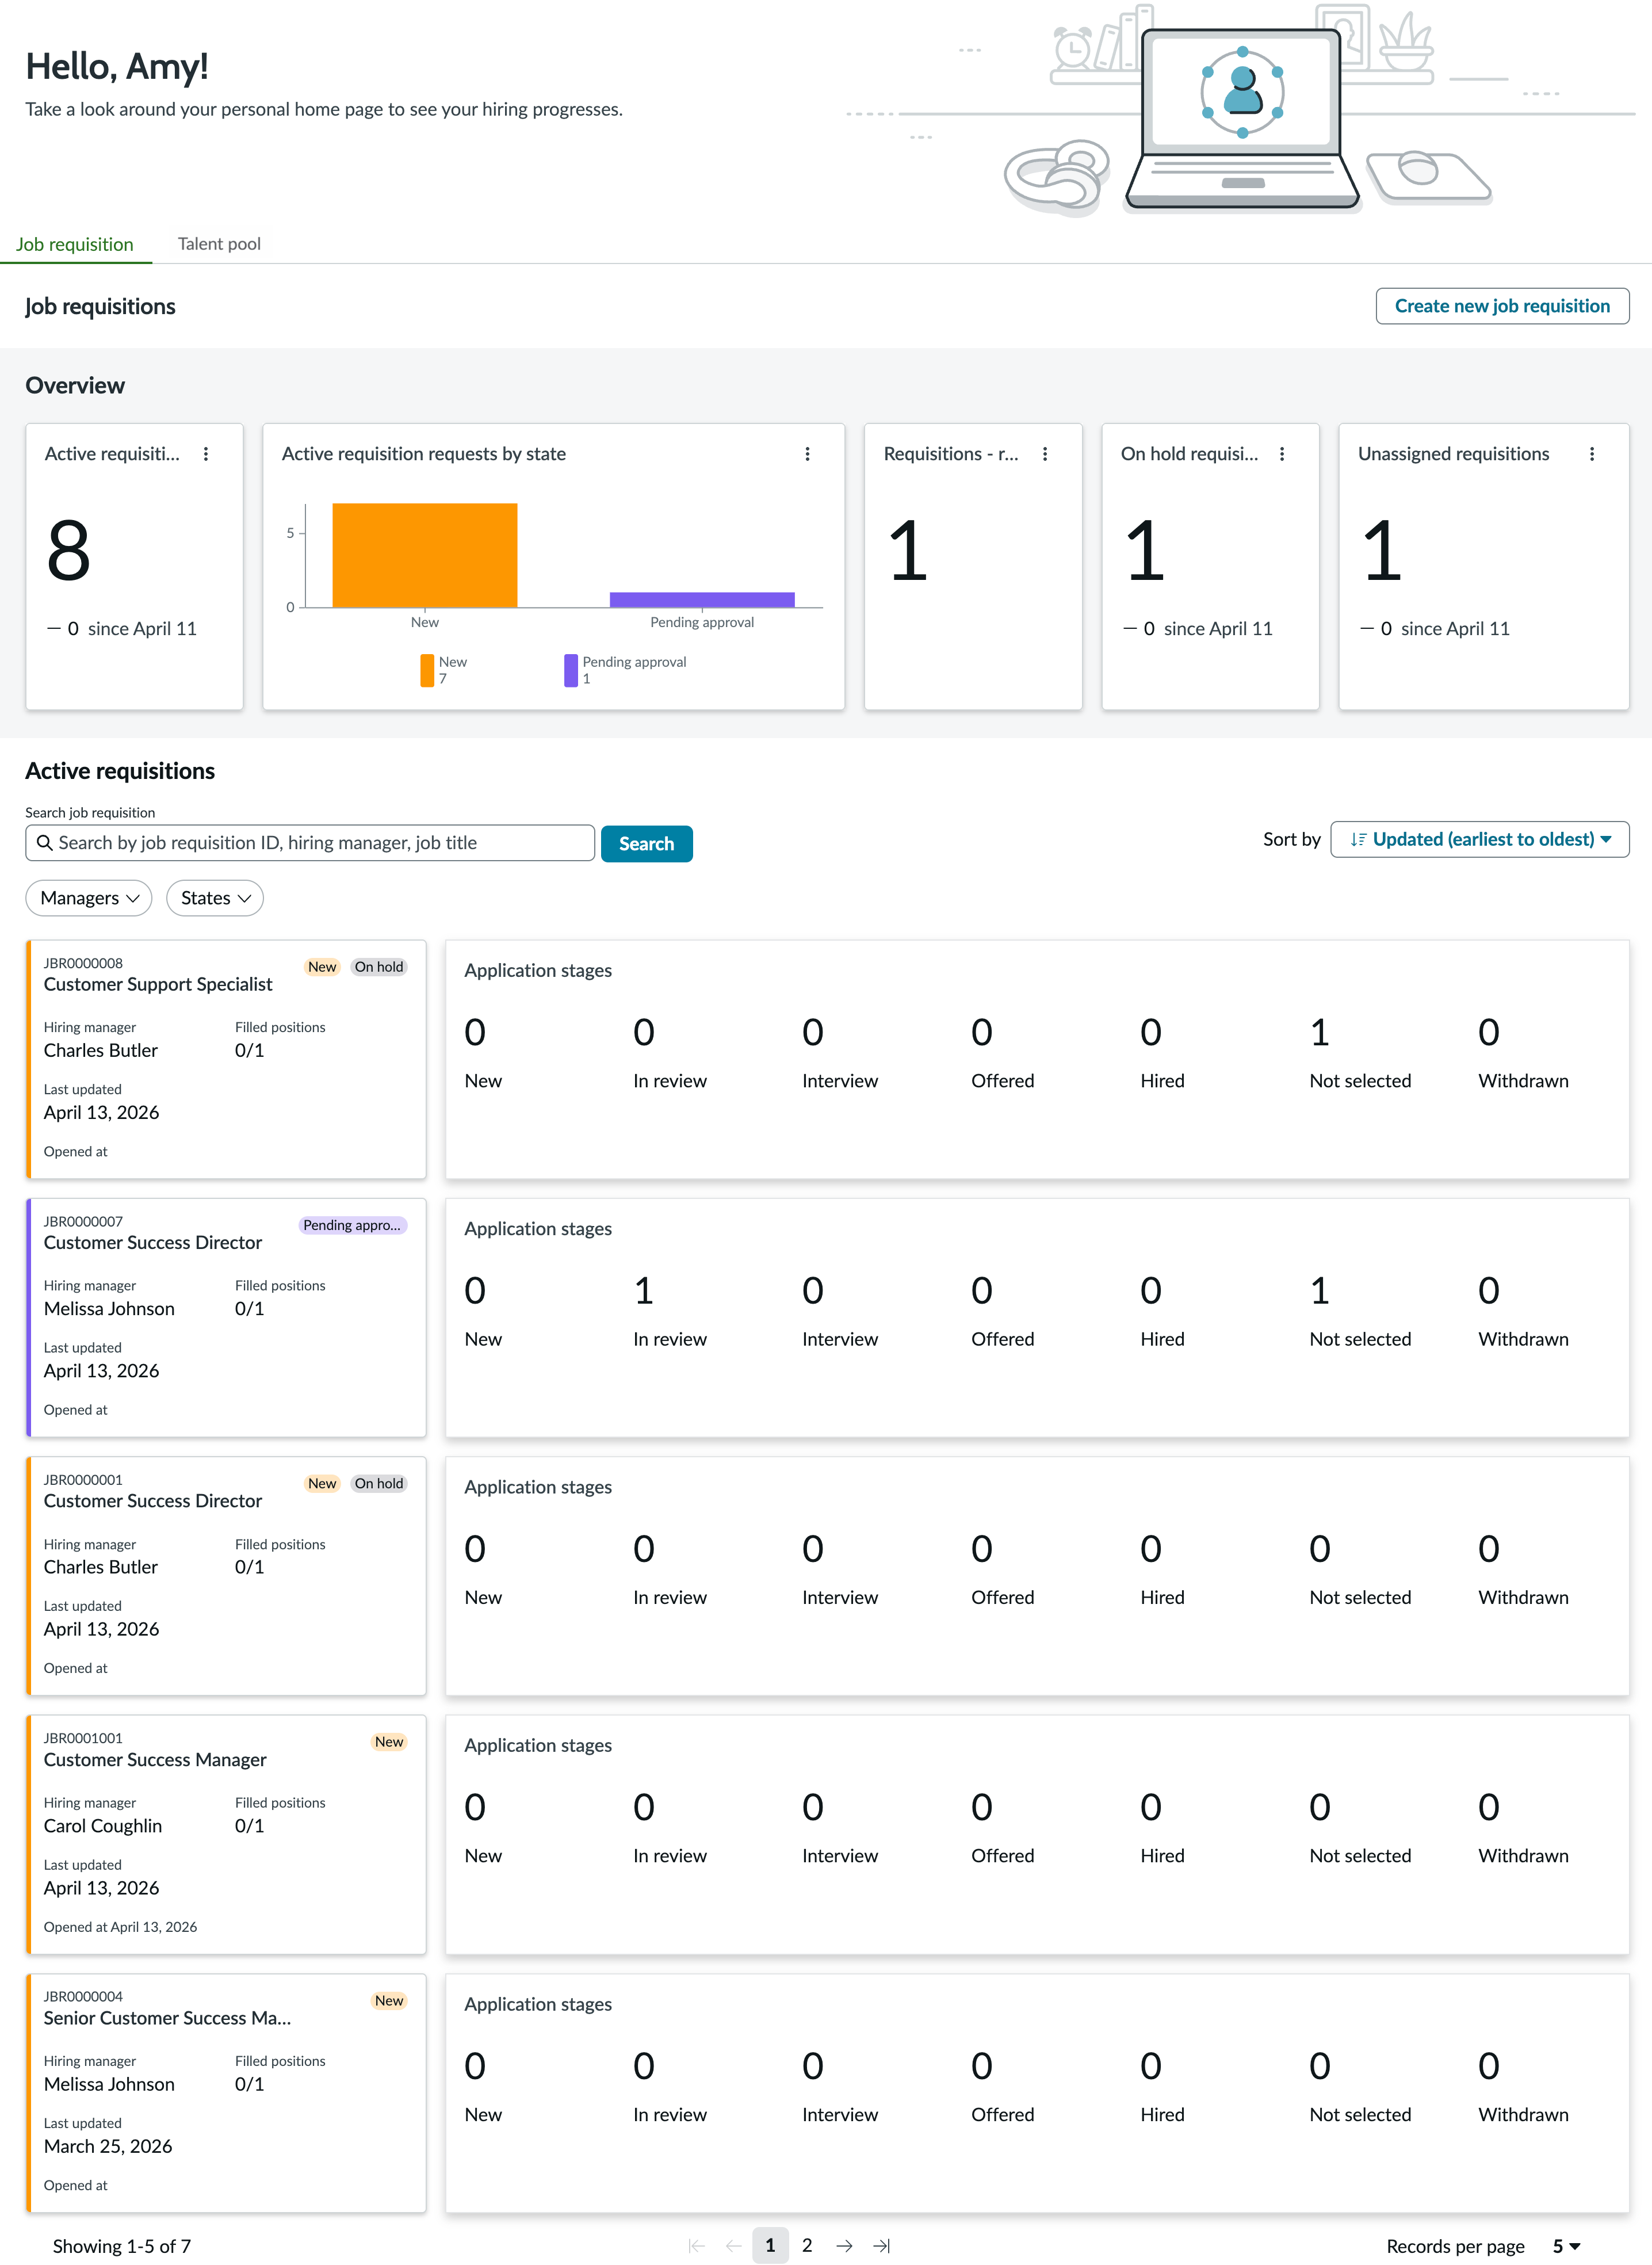Open options menu for On hold requisitions card
Viewport: 1652px width, 2265px height.
[x=1282, y=454]
